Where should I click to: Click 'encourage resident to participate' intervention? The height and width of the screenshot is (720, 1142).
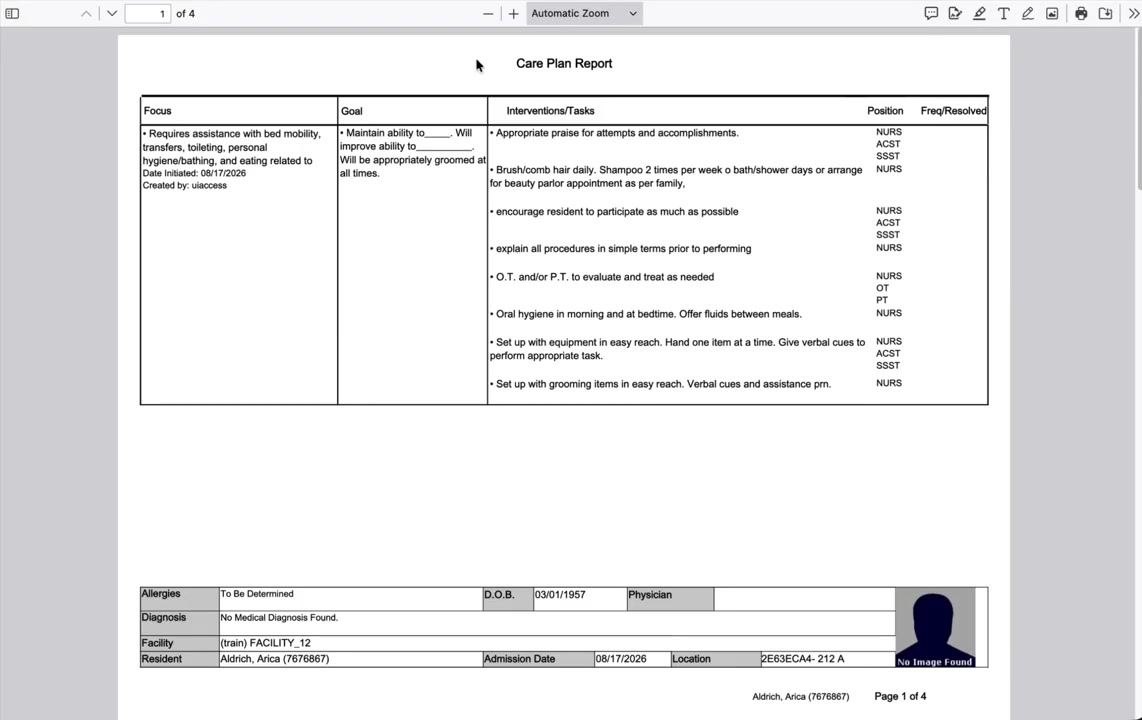(x=616, y=212)
